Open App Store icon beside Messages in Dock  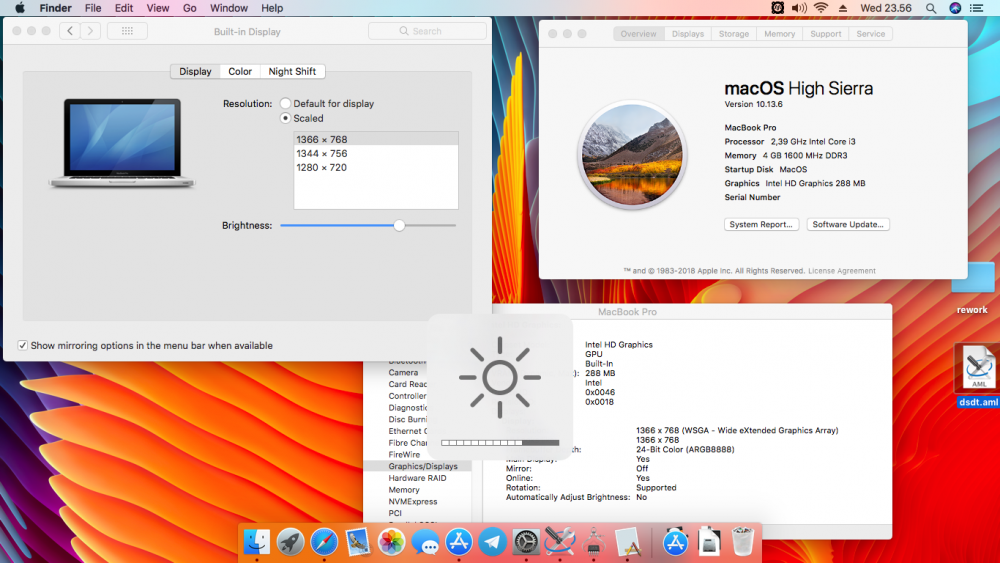(x=459, y=542)
